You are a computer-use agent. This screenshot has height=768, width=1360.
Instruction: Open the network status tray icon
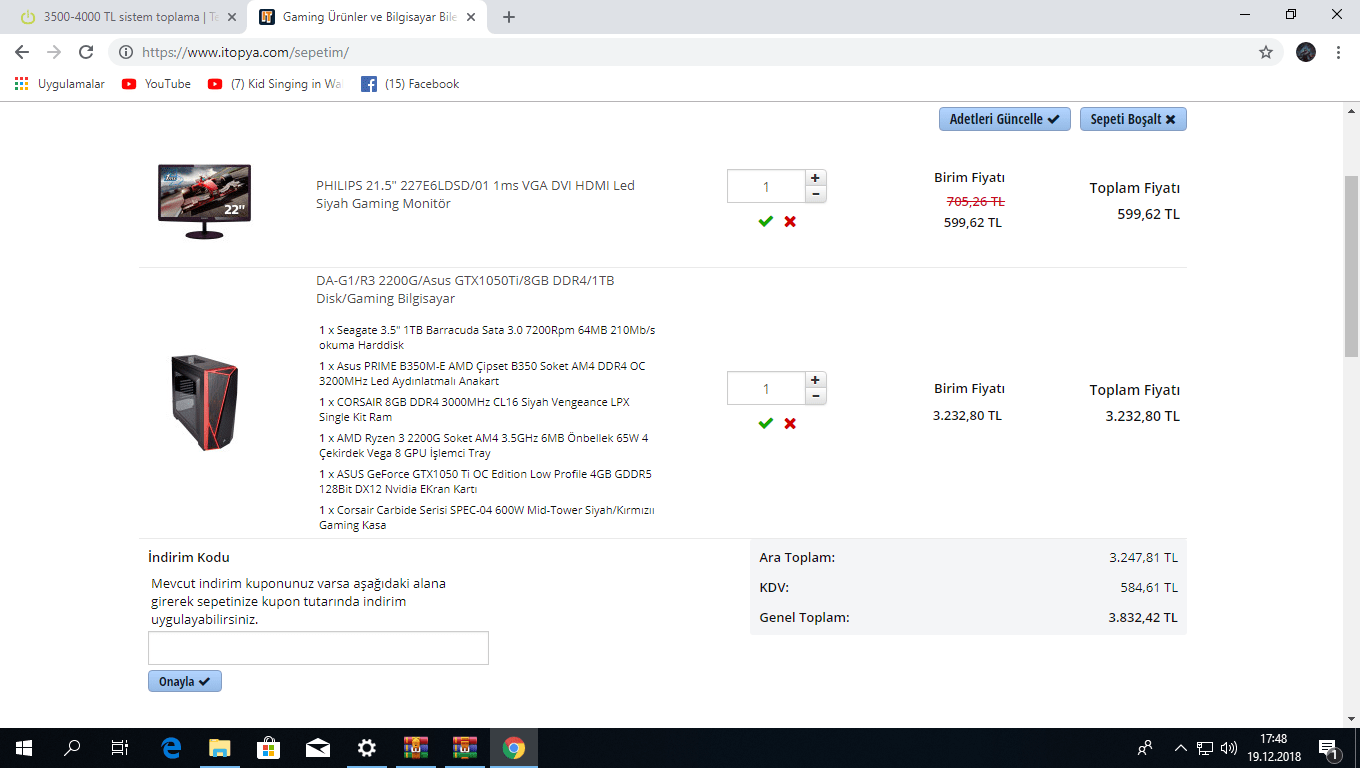pos(1205,748)
